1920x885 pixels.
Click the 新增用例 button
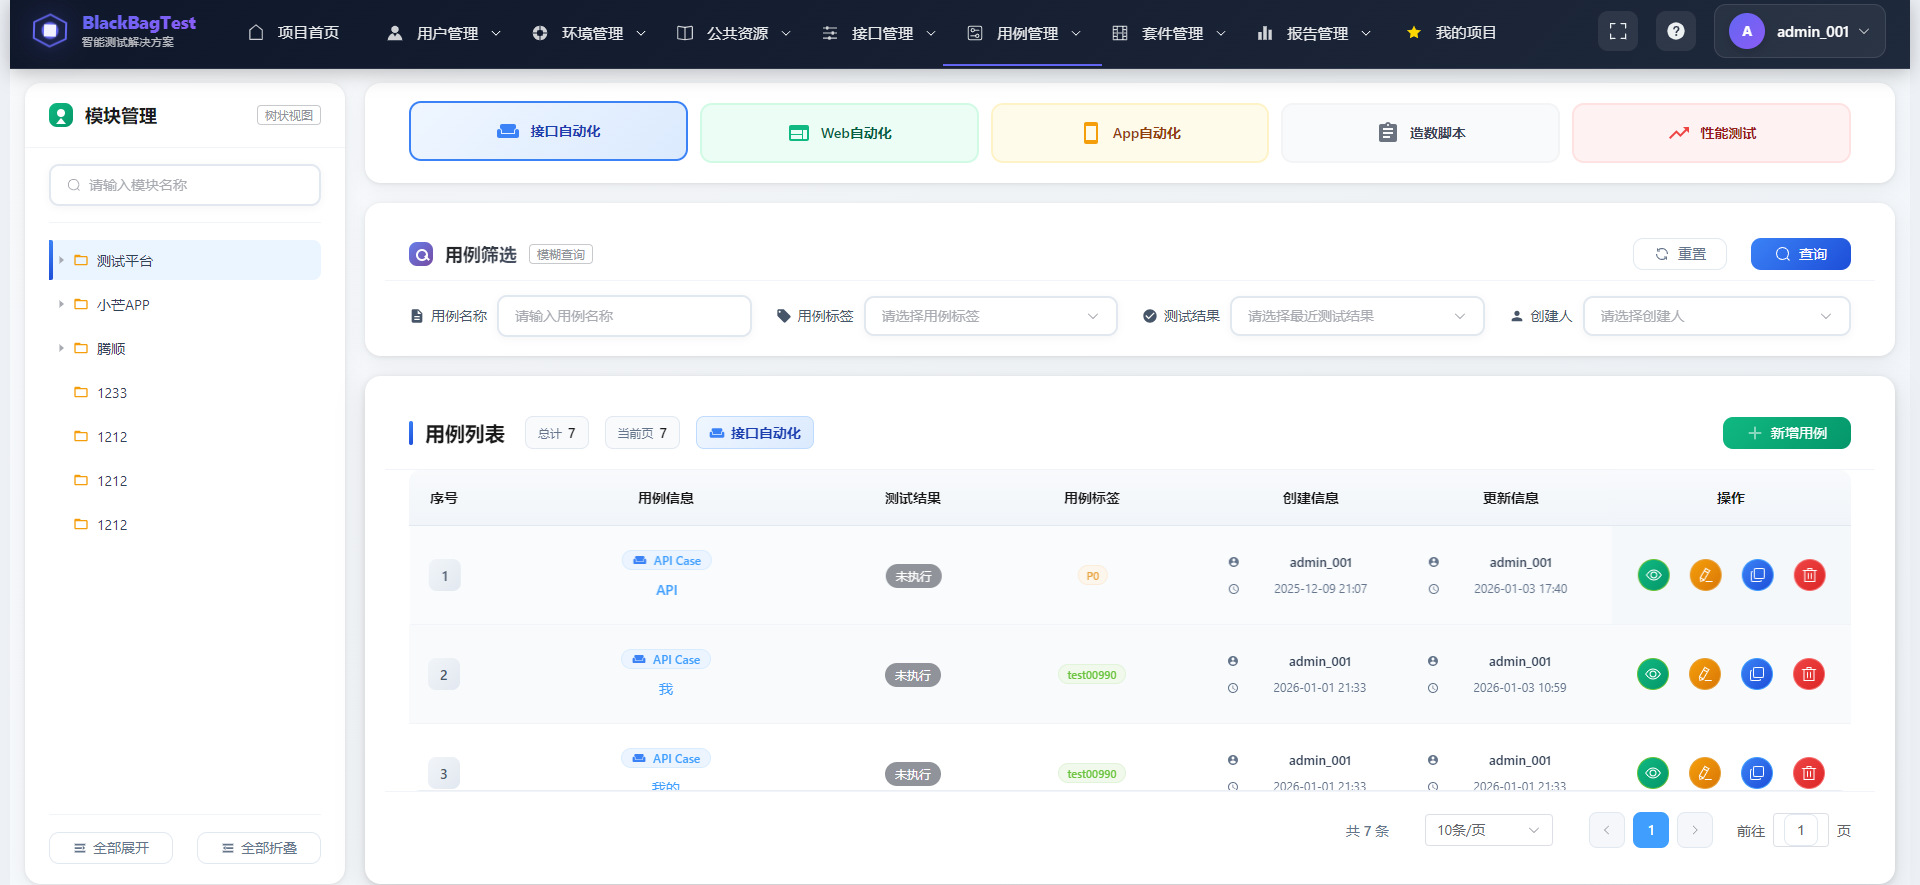[x=1787, y=433]
